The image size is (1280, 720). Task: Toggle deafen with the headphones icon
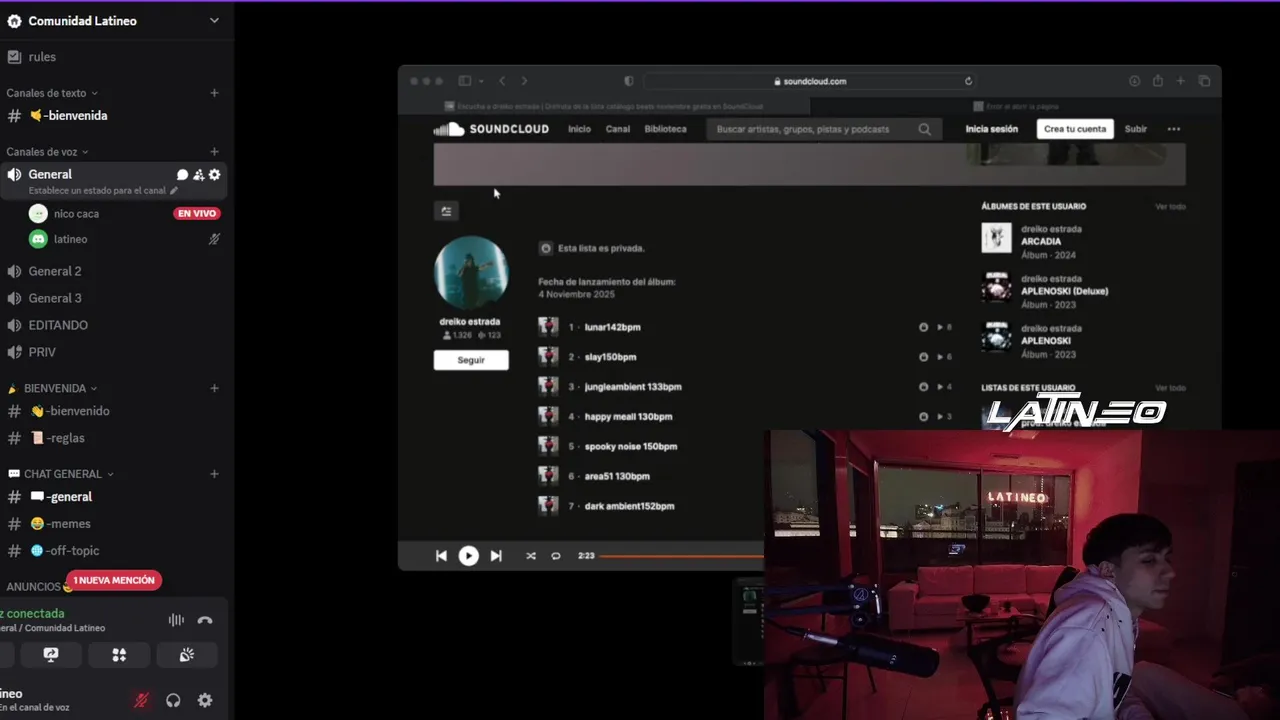[173, 700]
